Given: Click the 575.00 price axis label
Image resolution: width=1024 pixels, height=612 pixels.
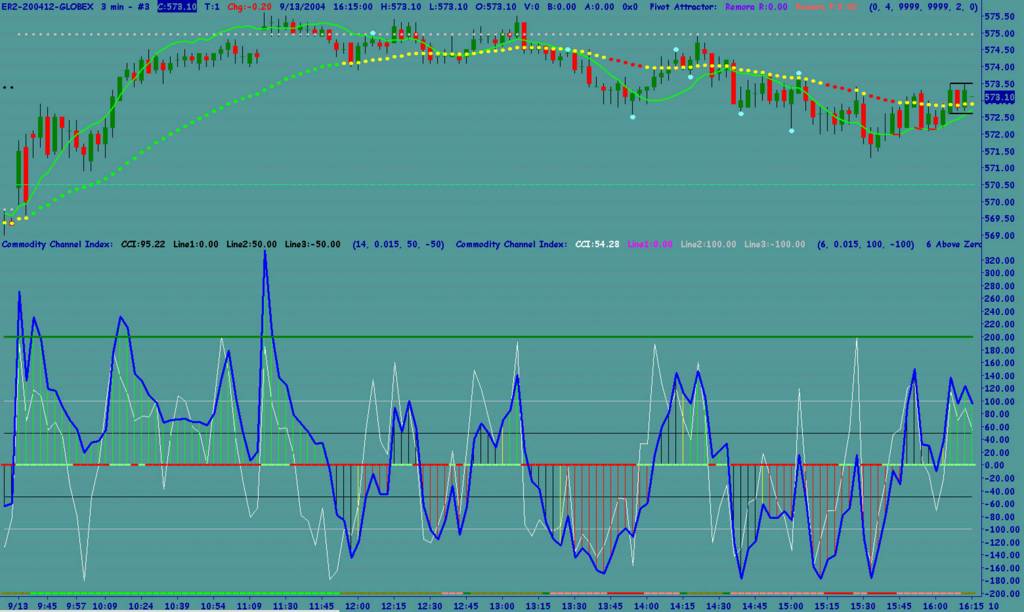Looking at the screenshot, I should pyautogui.click(x=999, y=33).
